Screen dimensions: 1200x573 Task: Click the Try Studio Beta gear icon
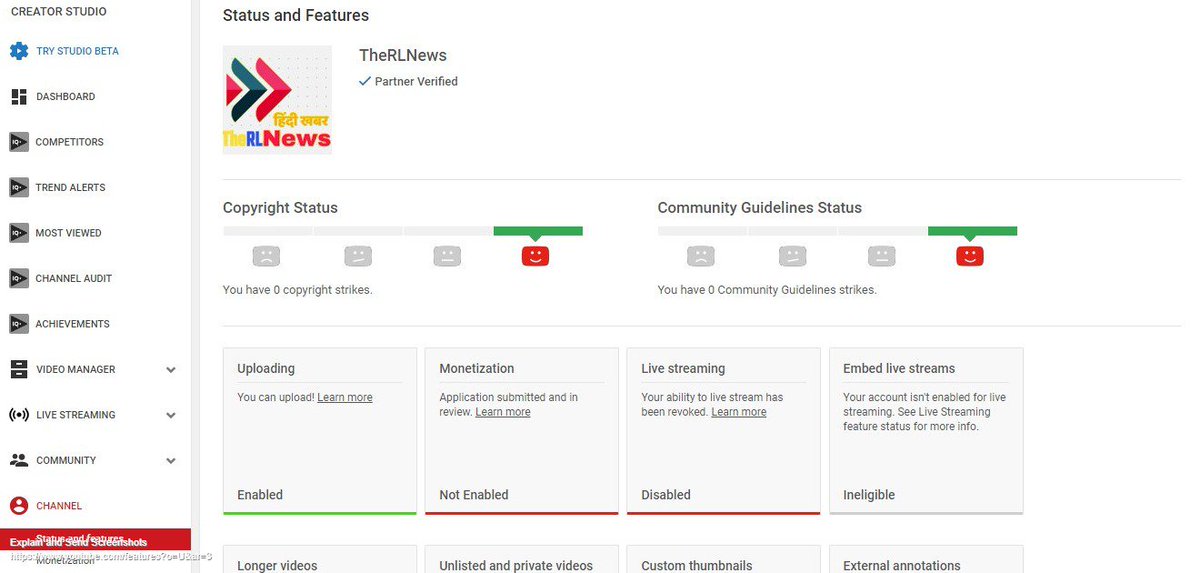[x=19, y=51]
